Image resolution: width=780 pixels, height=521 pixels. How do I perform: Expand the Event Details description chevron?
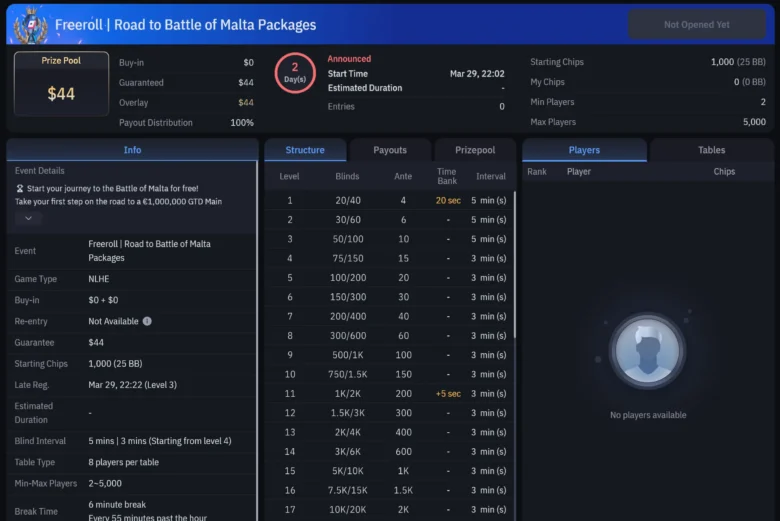[x=28, y=218]
